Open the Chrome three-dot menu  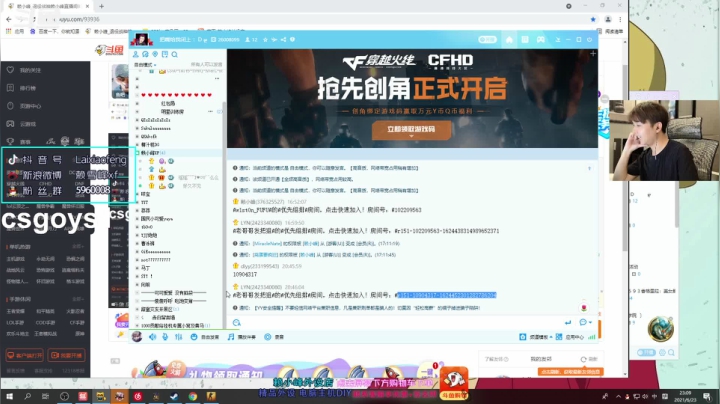(620, 19)
